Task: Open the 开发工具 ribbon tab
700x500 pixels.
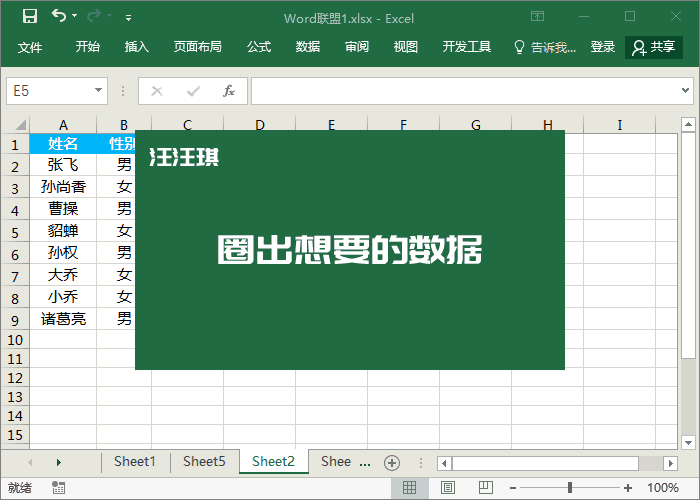Action: pos(467,47)
